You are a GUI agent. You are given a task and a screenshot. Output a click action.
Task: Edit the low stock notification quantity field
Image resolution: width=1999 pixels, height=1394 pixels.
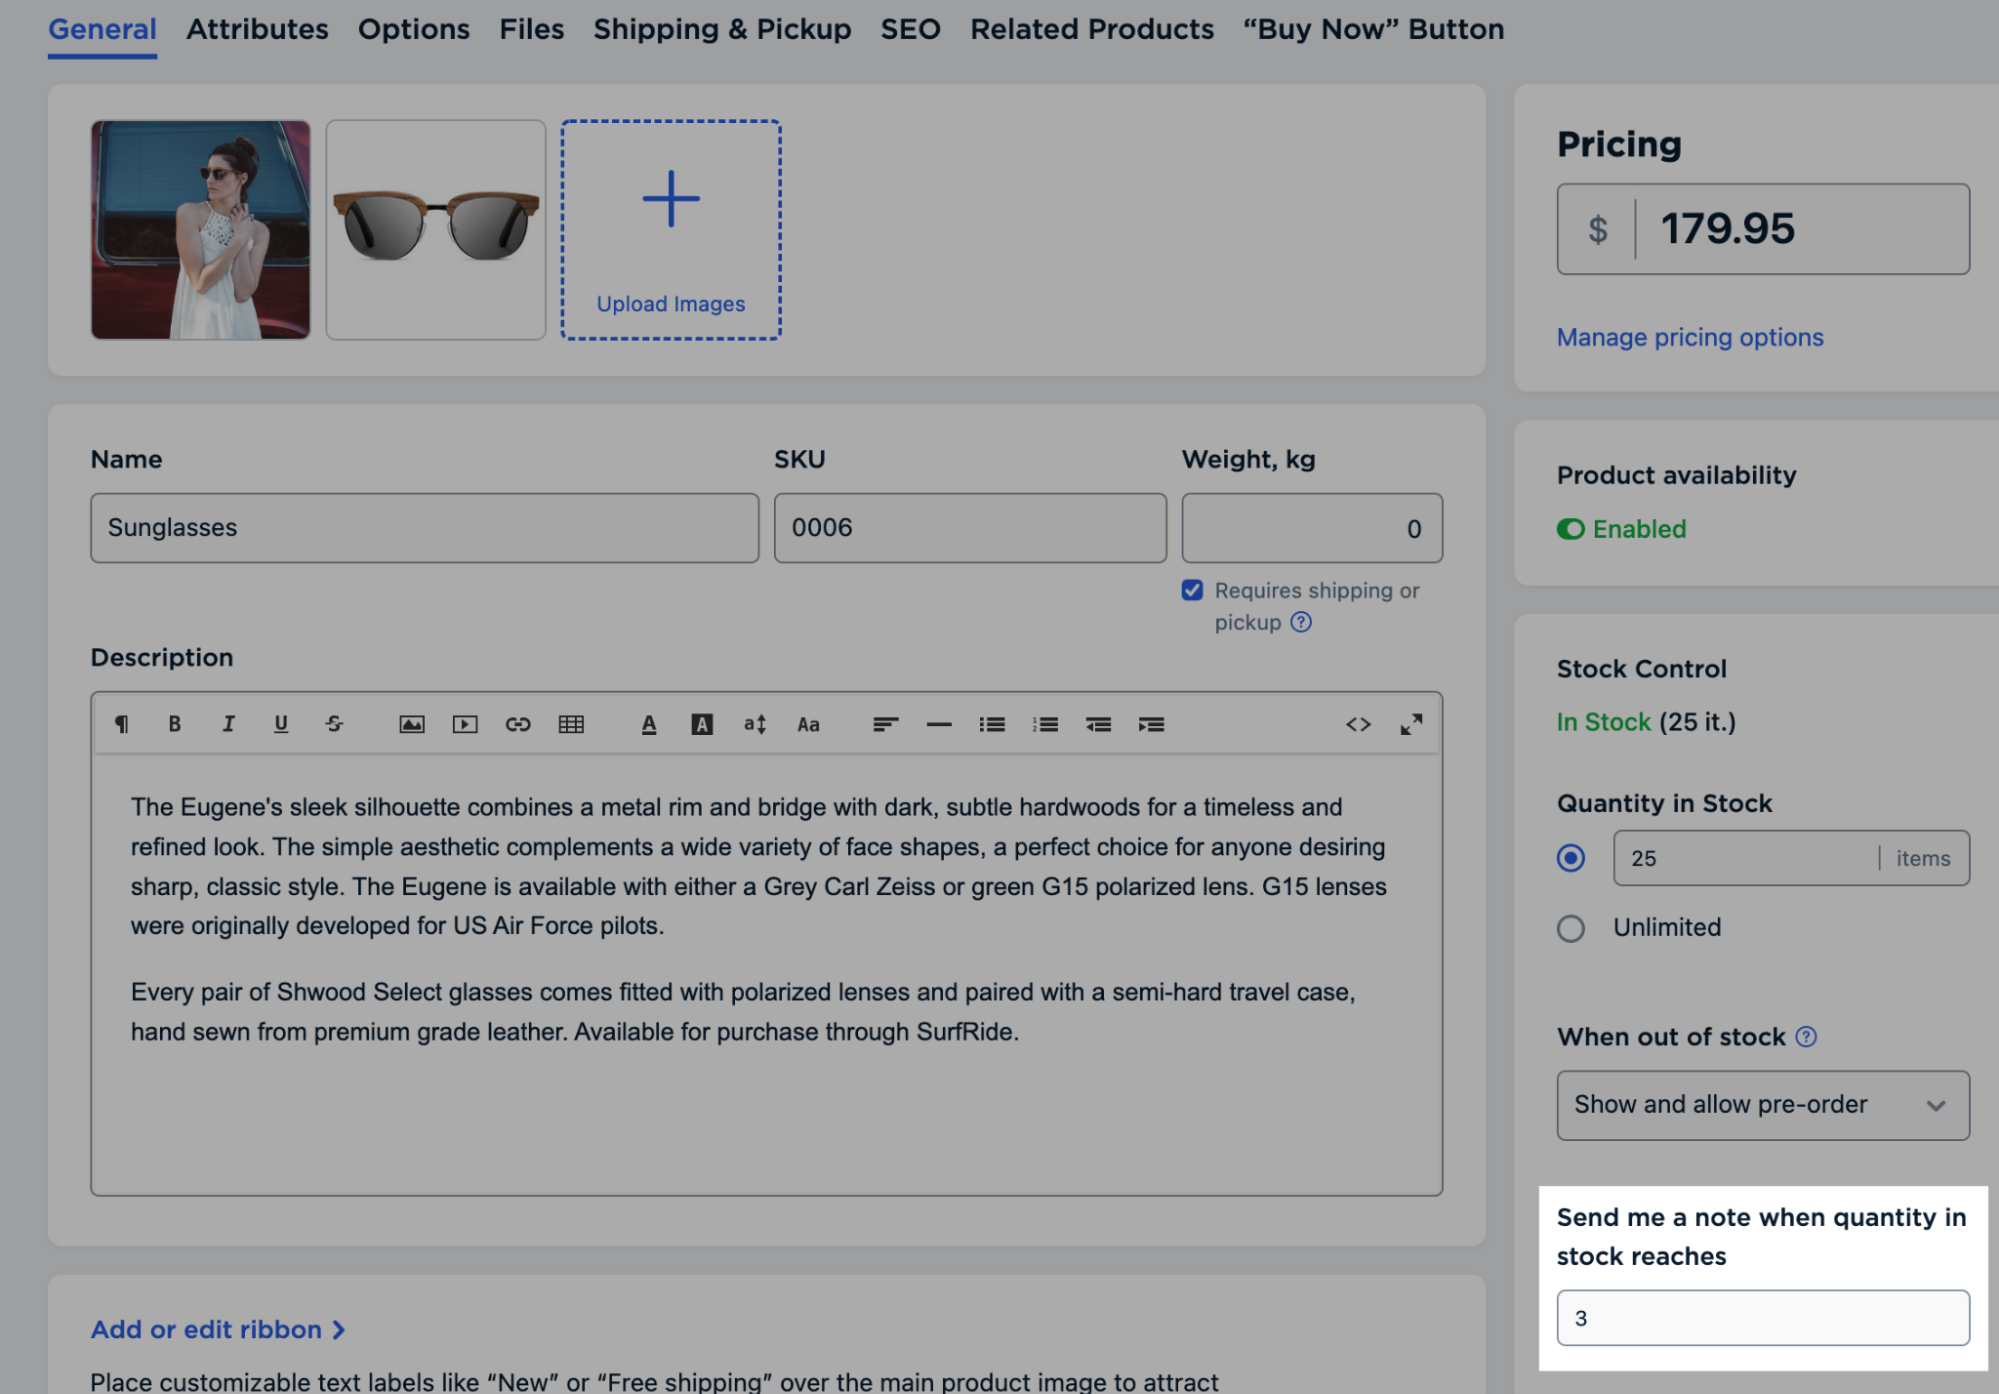(1762, 1317)
